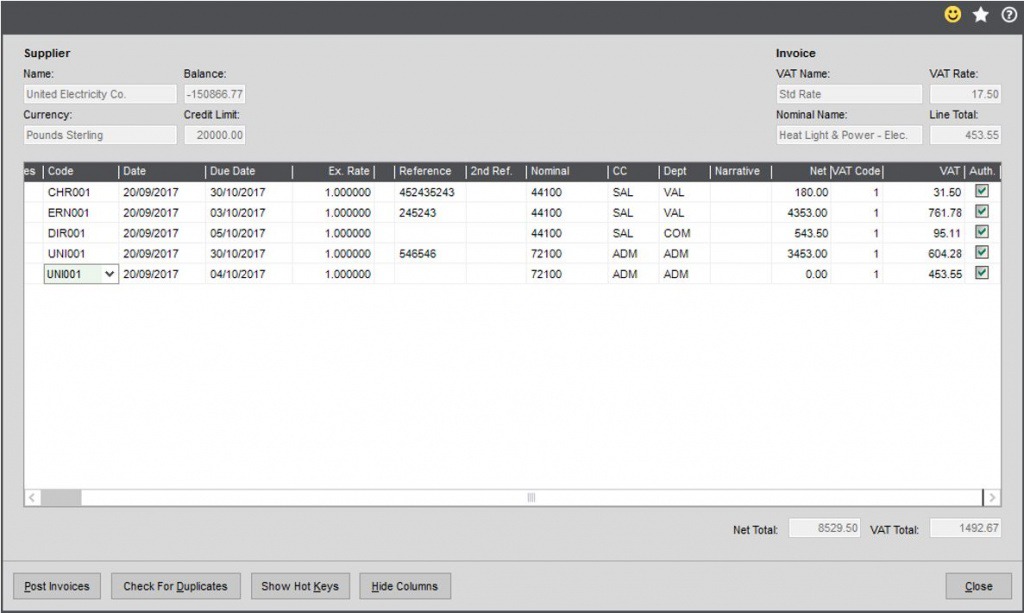This screenshot has width=1024, height=613.
Task: Click the CC column header
Action: point(633,171)
